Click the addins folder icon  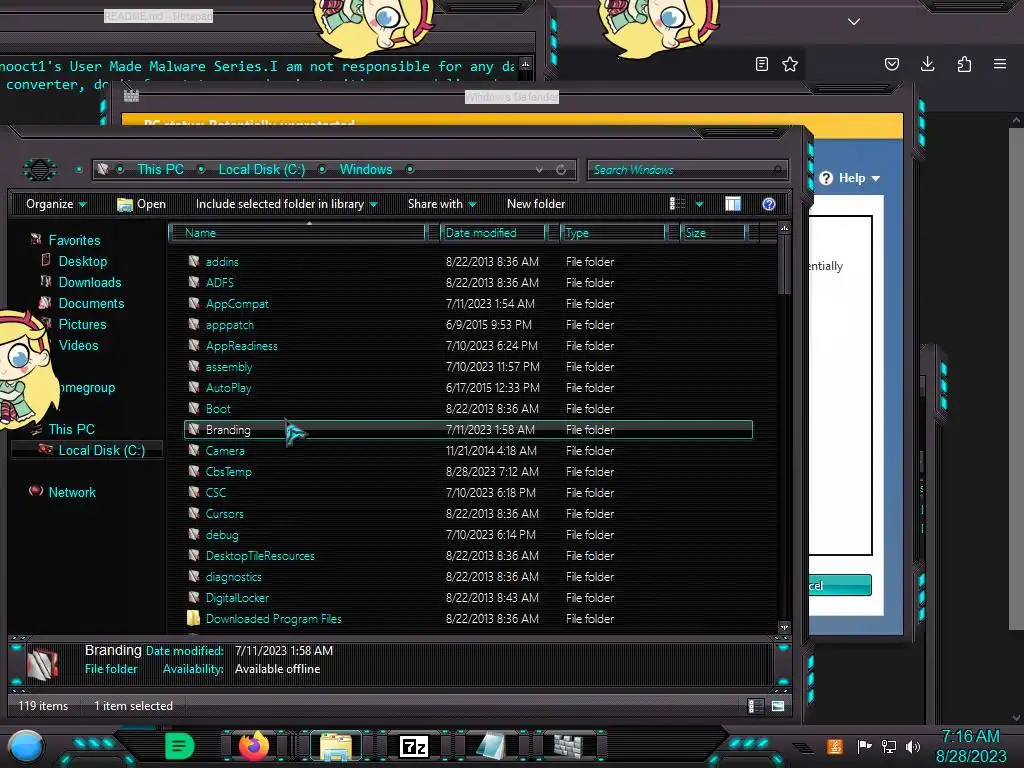click(193, 261)
